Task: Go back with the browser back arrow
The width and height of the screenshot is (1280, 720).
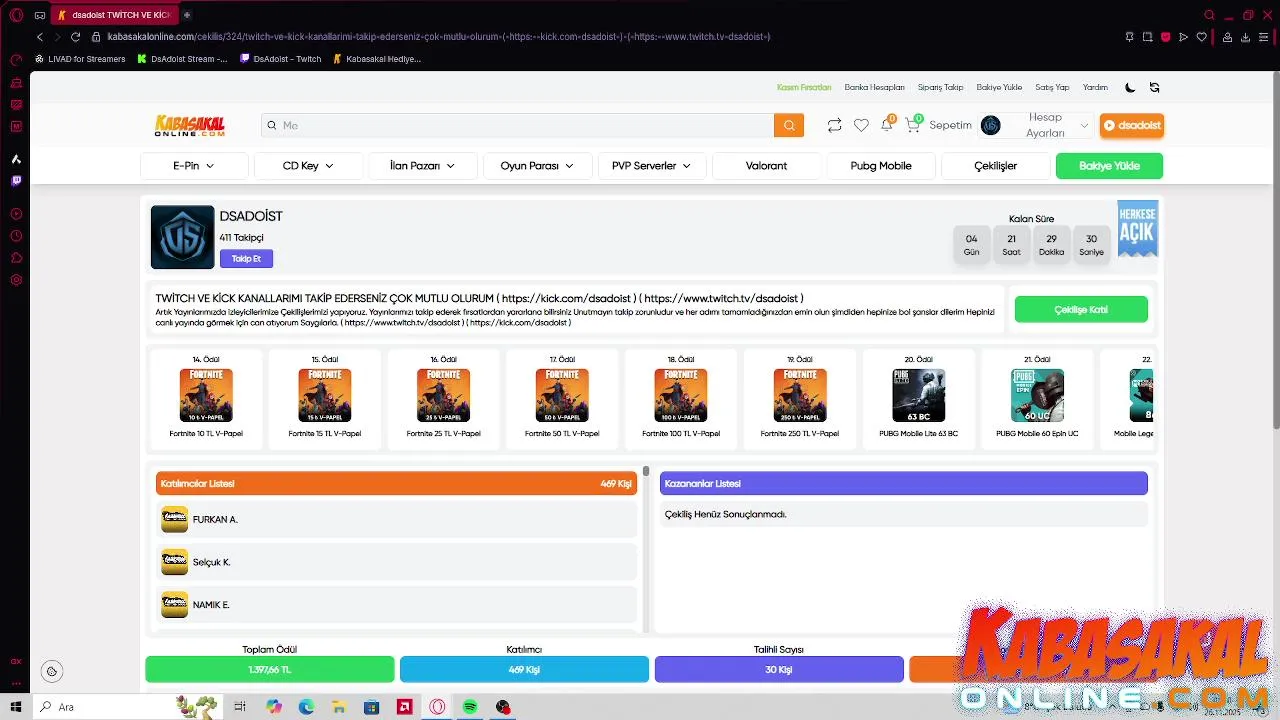Action: click(40, 37)
